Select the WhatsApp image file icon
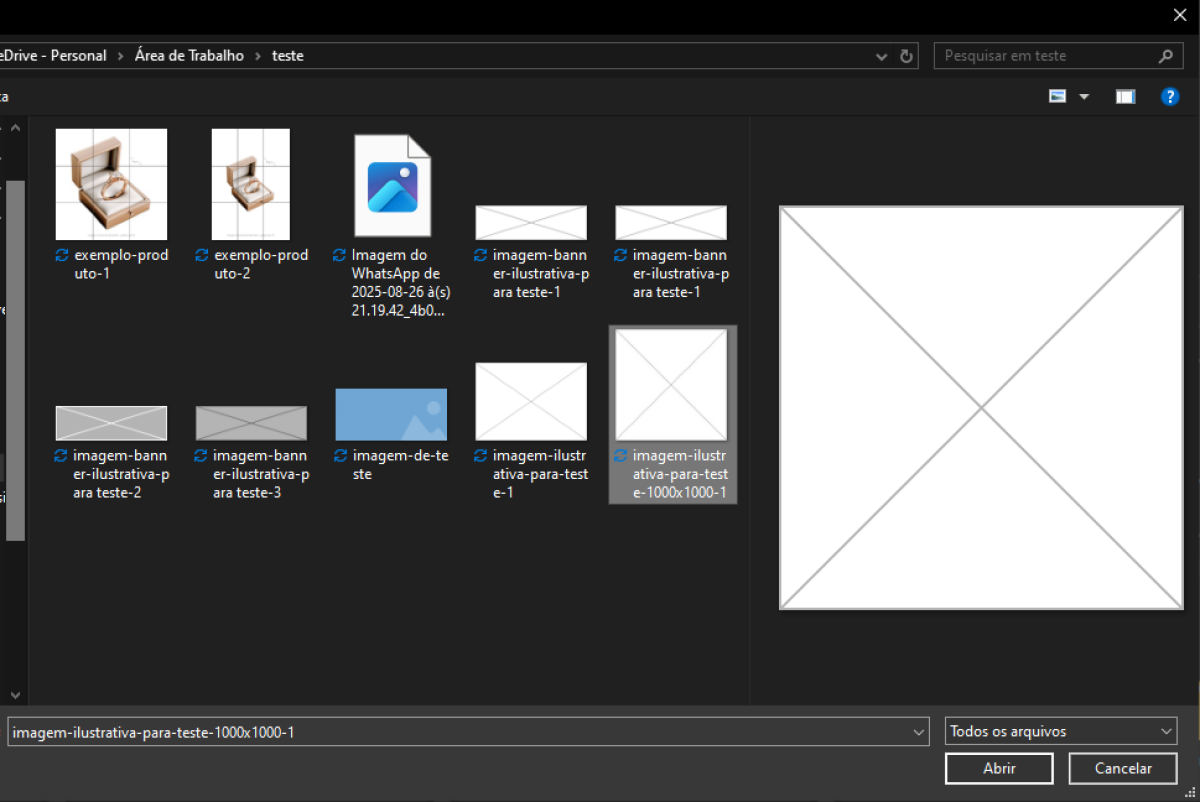This screenshot has height=802, width=1200. pos(392,186)
